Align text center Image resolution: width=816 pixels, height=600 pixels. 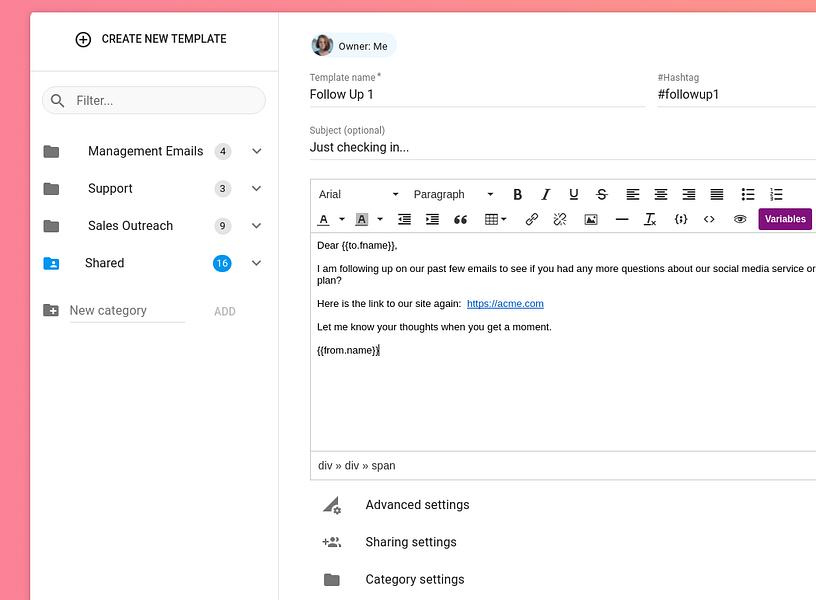point(660,195)
